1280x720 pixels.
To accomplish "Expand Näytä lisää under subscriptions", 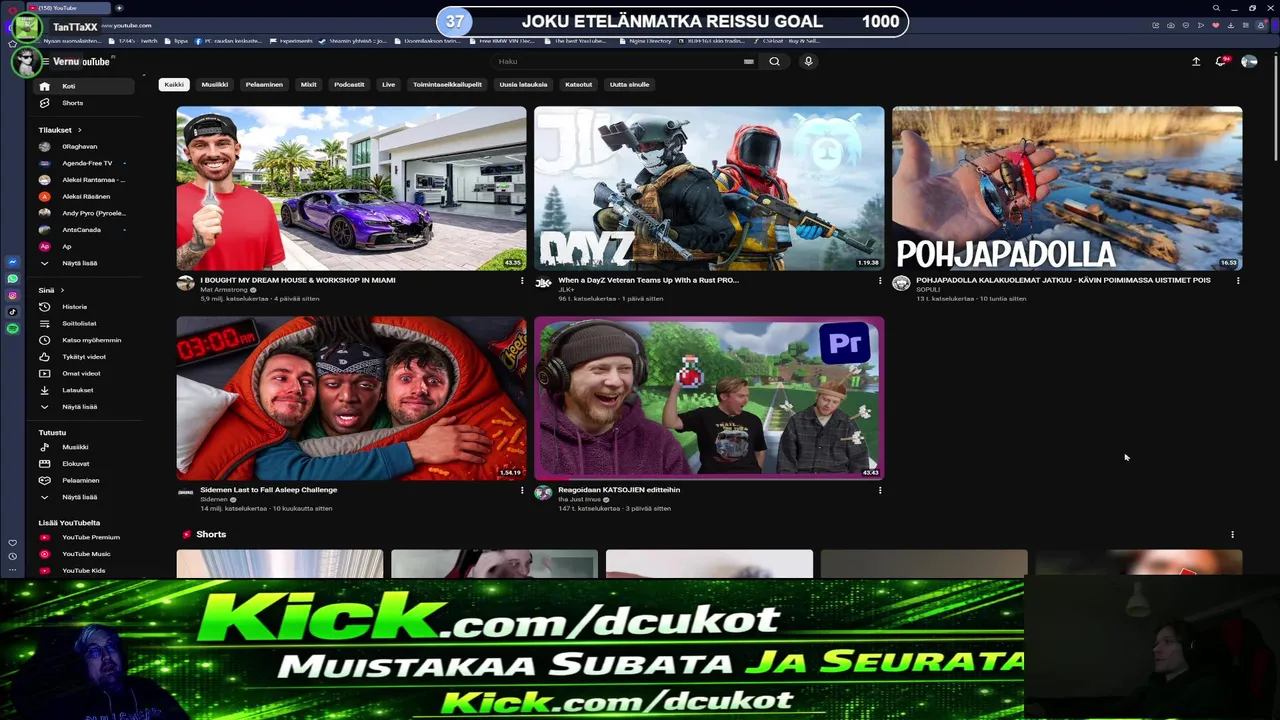I will pyautogui.click(x=85, y=263).
